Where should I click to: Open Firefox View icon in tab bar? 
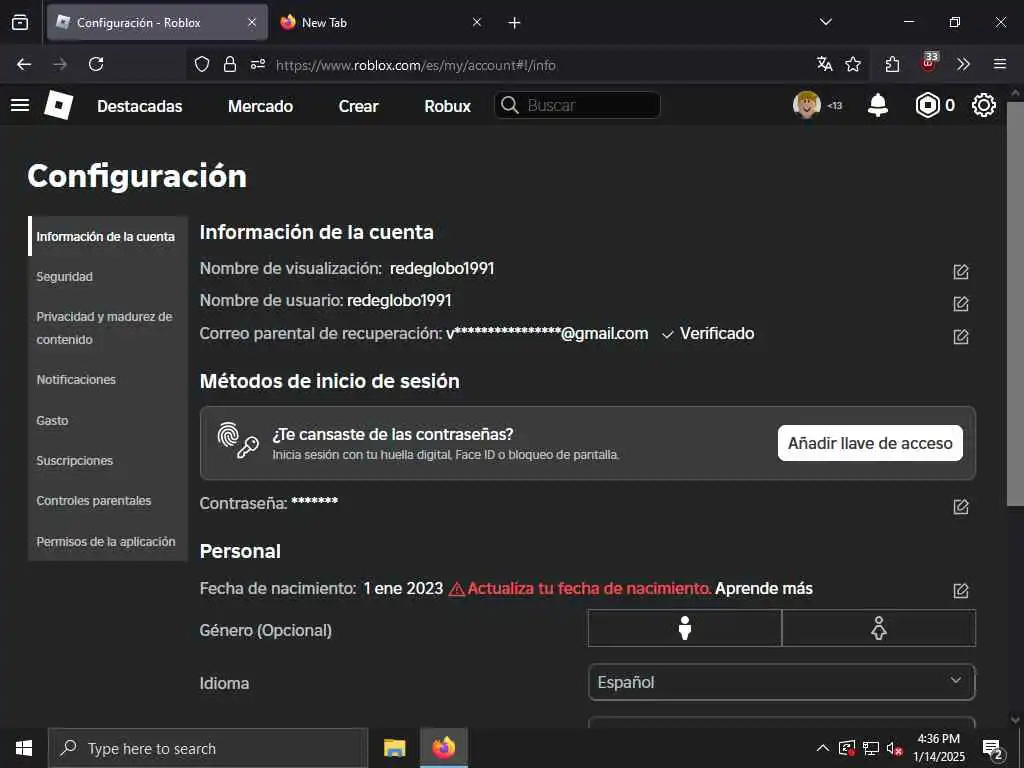pyautogui.click(x=20, y=23)
